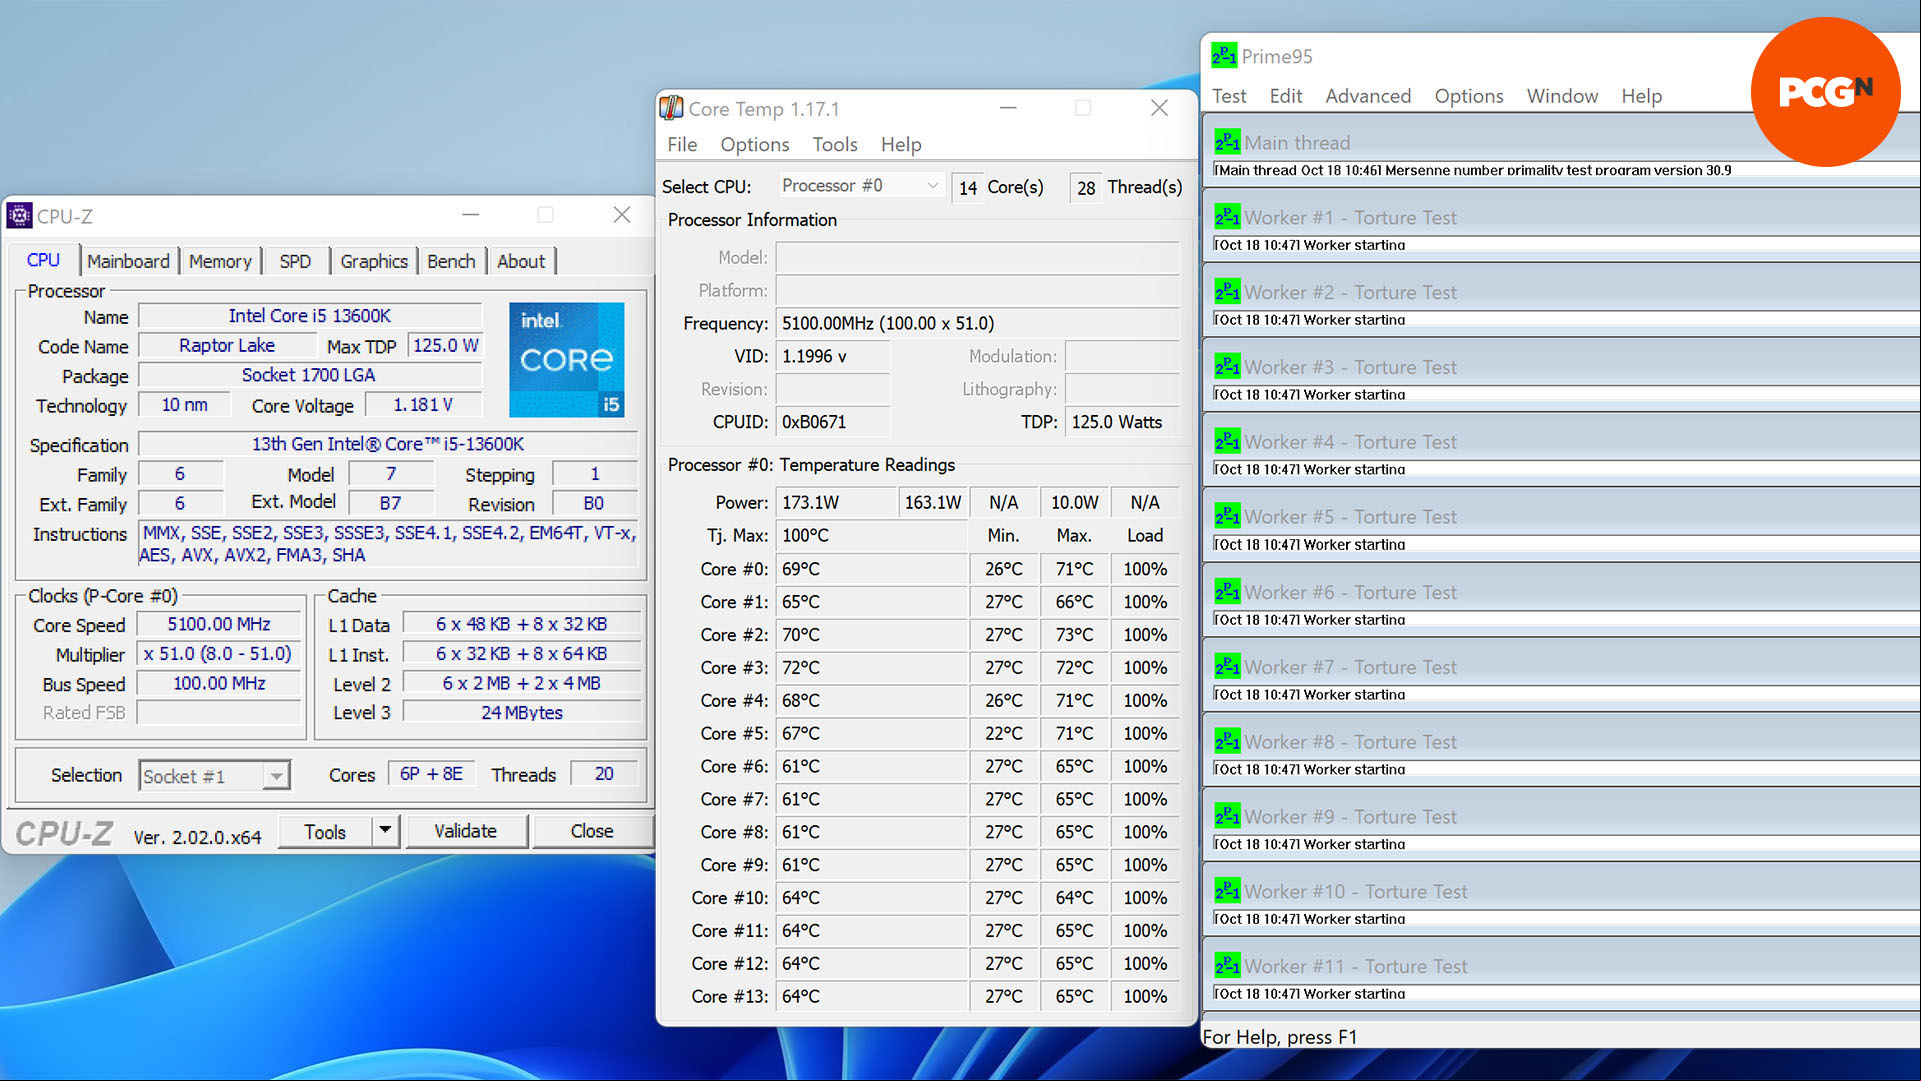Viewport: 1921px width, 1081px height.
Task: Click the Level 3 cache 24 MBytes value
Action: pyautogui.click(x=522, y=713)
